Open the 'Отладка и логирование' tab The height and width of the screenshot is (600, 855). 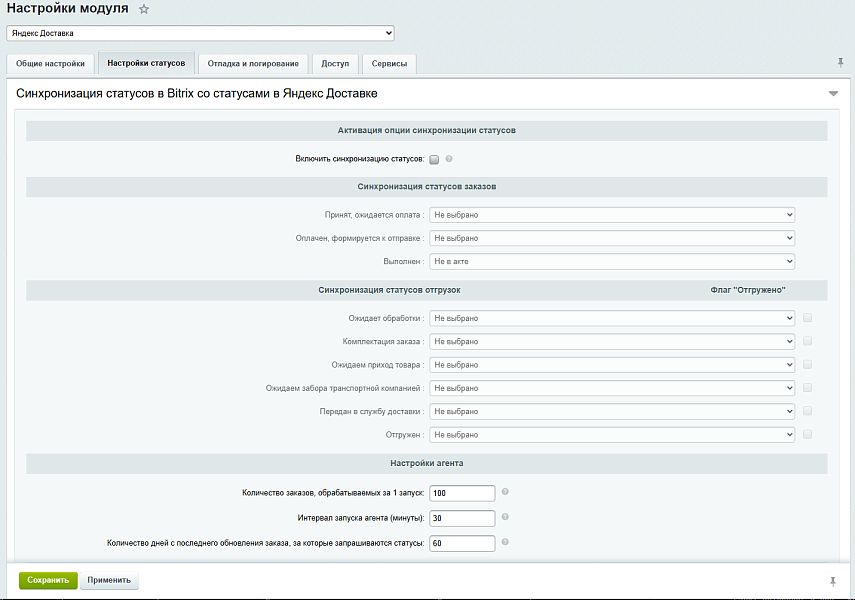tap(253, 64)
